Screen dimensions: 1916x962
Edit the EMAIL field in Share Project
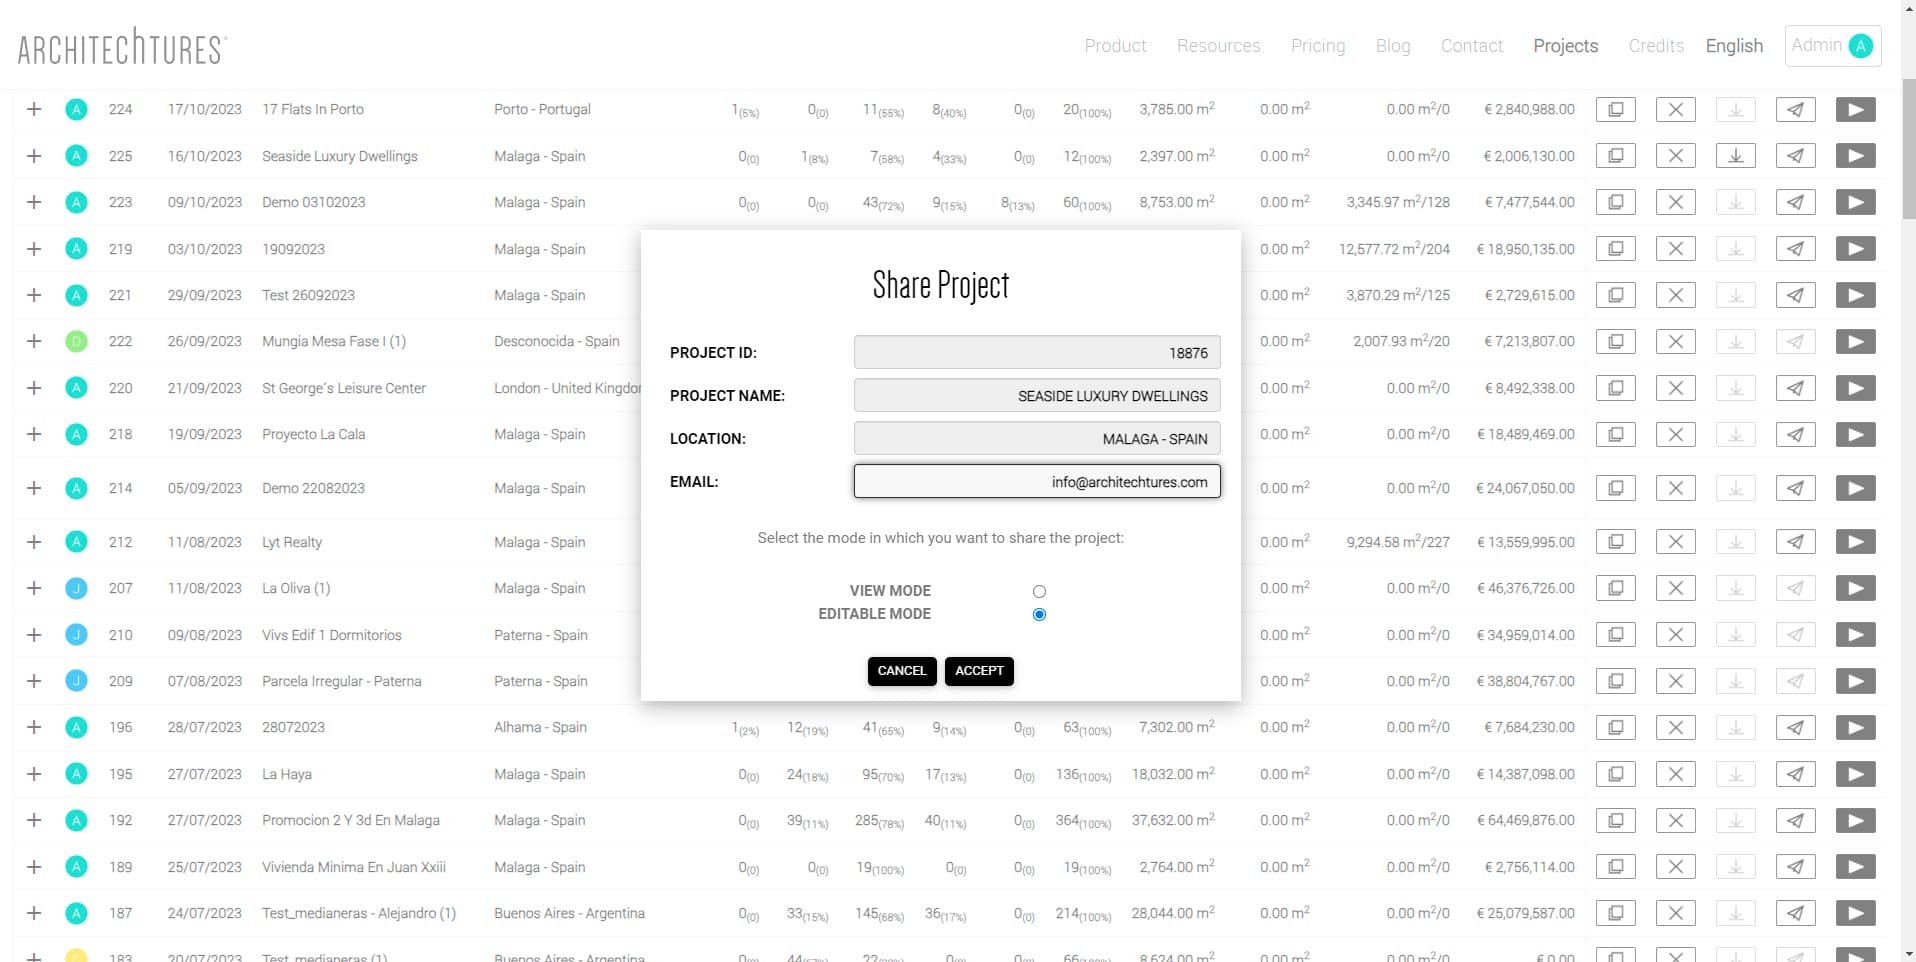coord(1036,481)
